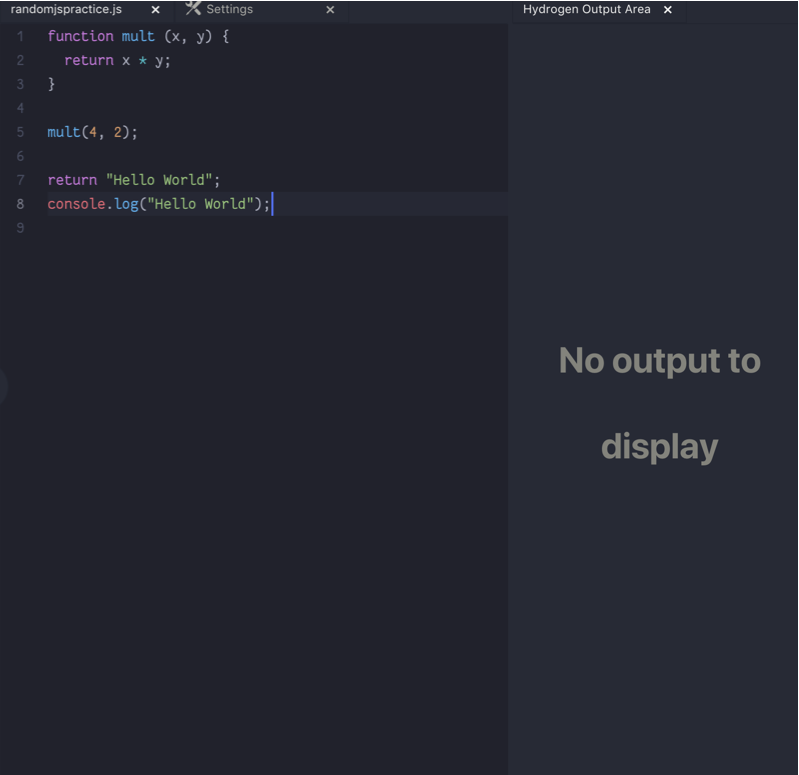Click line number 8 in the gutter

point(20,204)
